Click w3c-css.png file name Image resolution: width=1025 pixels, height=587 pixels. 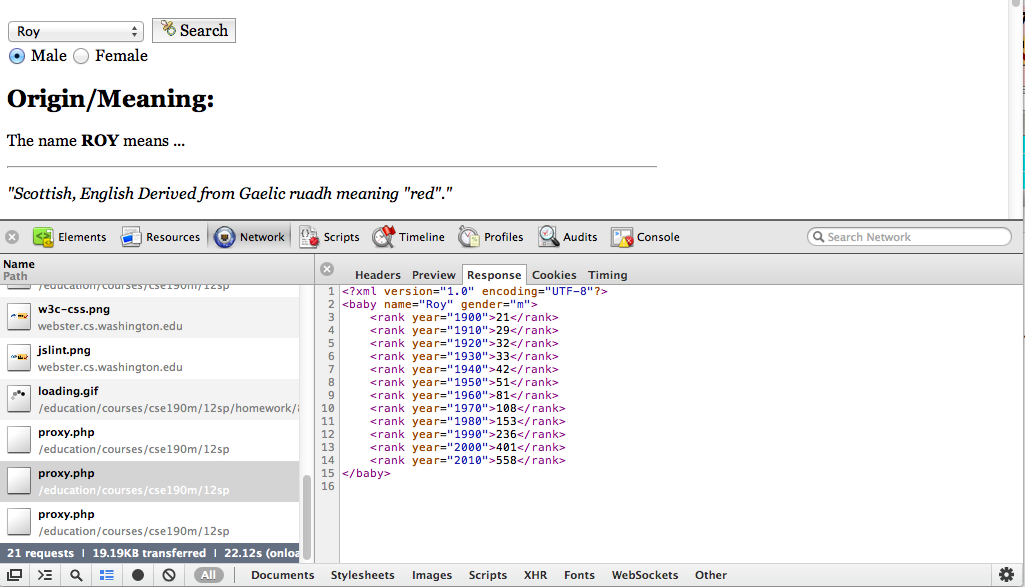click(74, 309)
